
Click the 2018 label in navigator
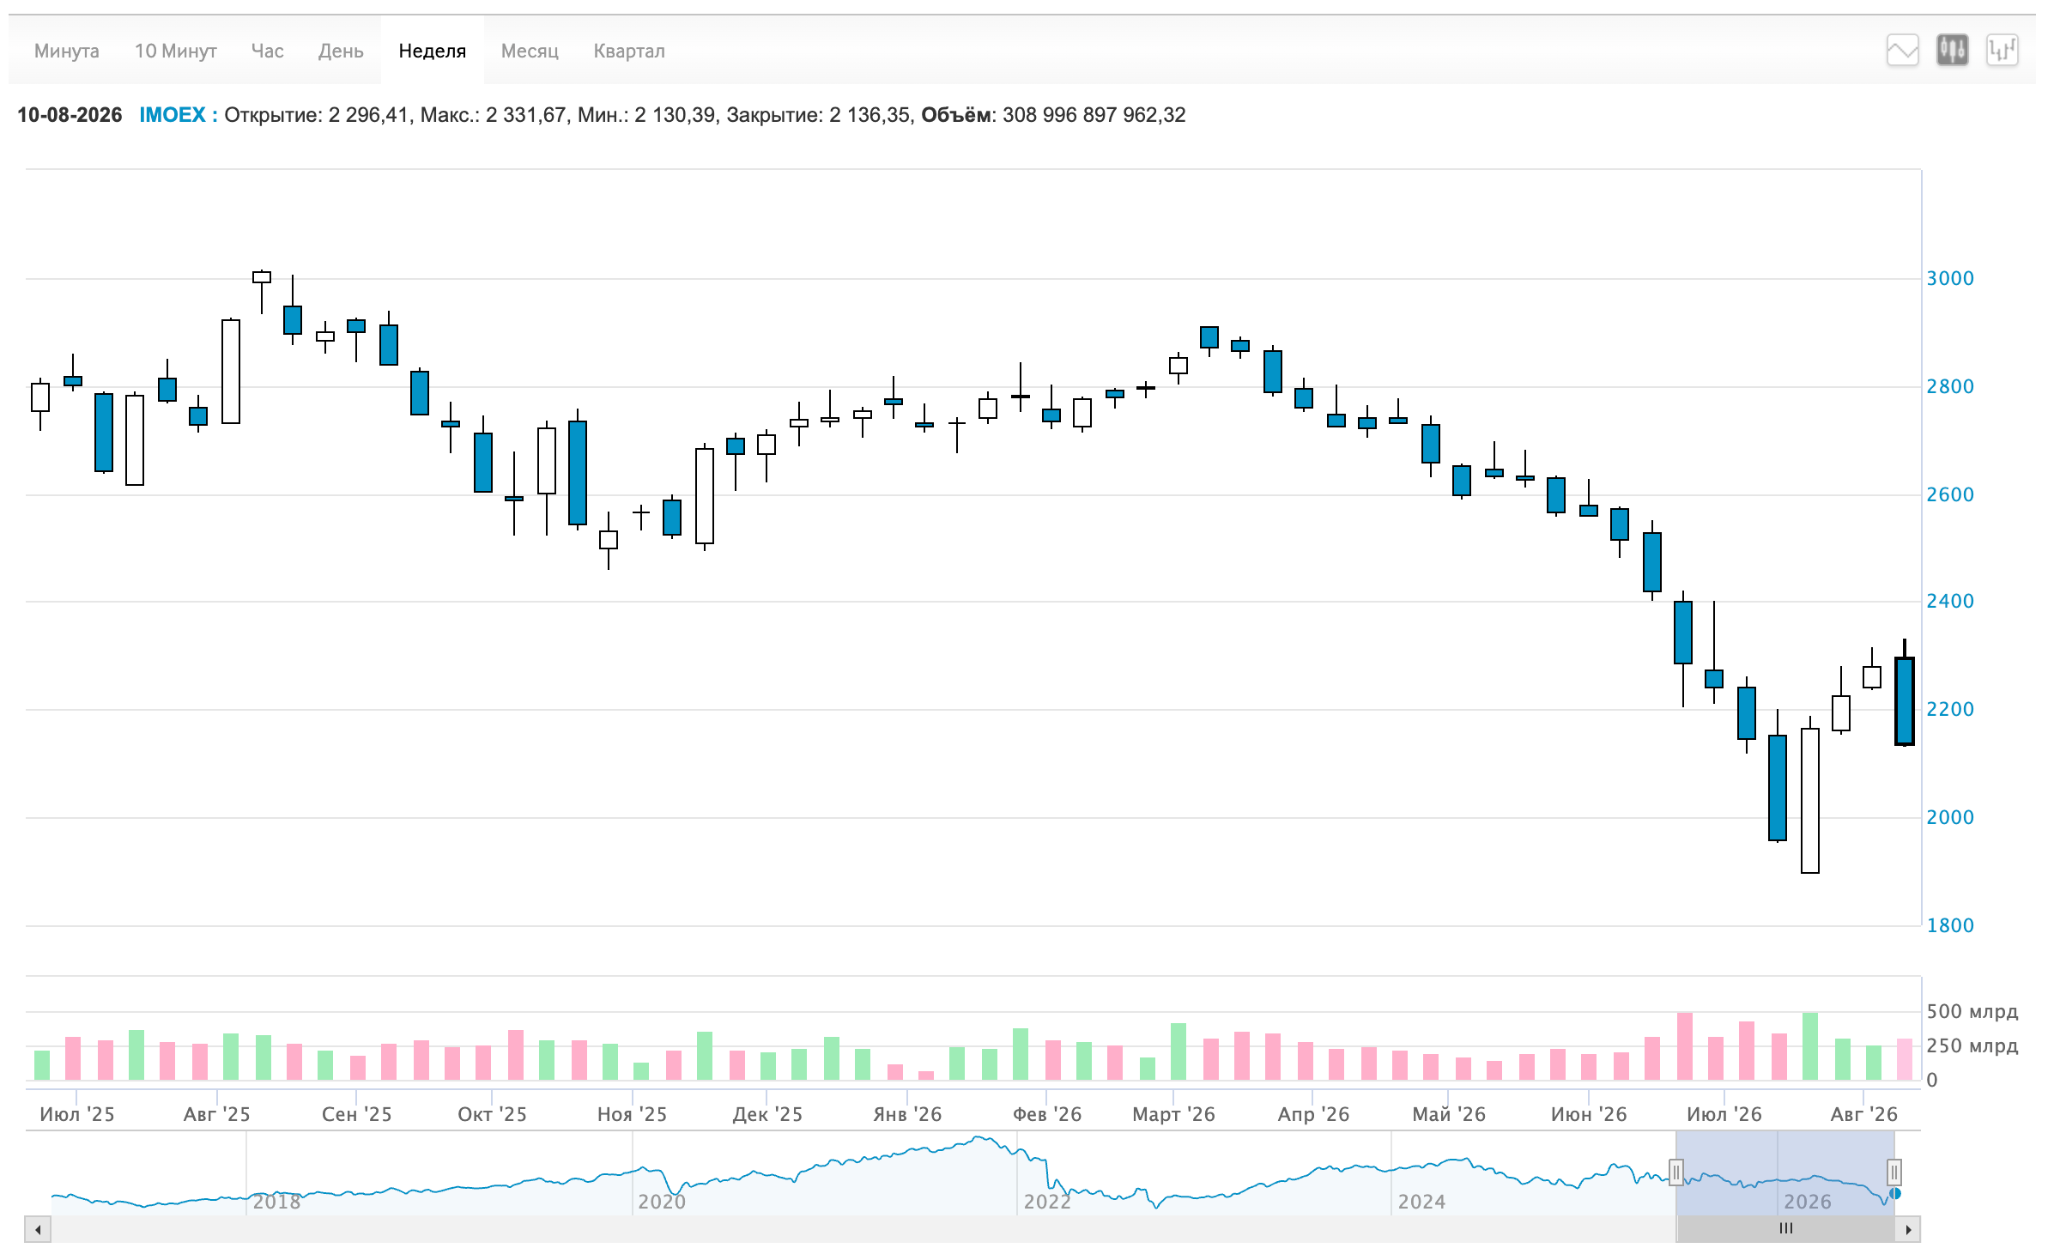click(x=277, y=1202)
